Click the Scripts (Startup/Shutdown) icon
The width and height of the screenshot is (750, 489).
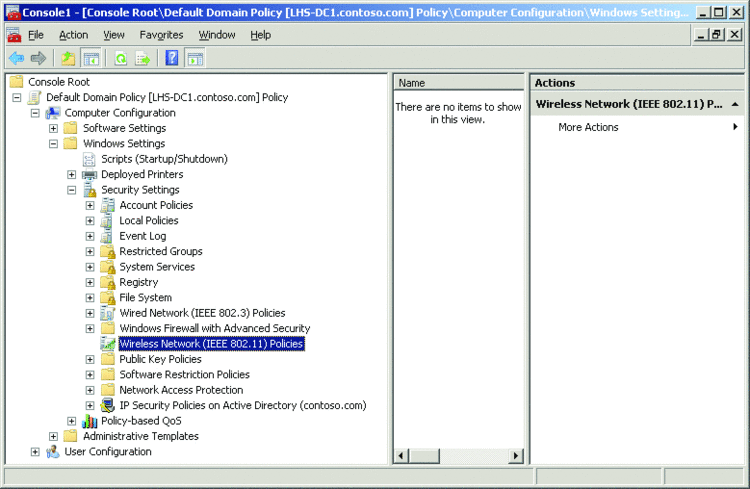(x=89, y=159)
